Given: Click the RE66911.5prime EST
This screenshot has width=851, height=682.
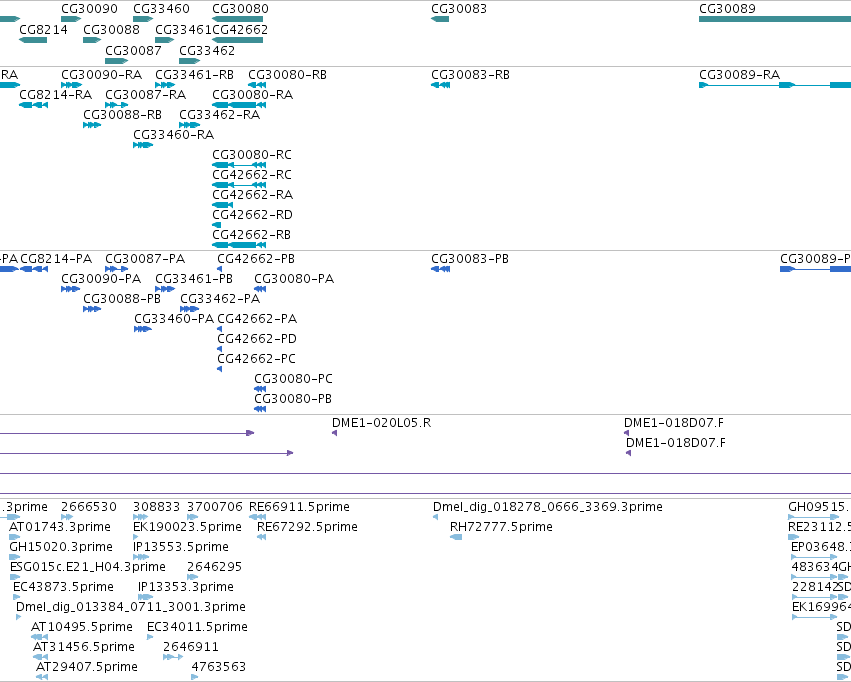Looking at the screenshot, I should click(299, 507).
